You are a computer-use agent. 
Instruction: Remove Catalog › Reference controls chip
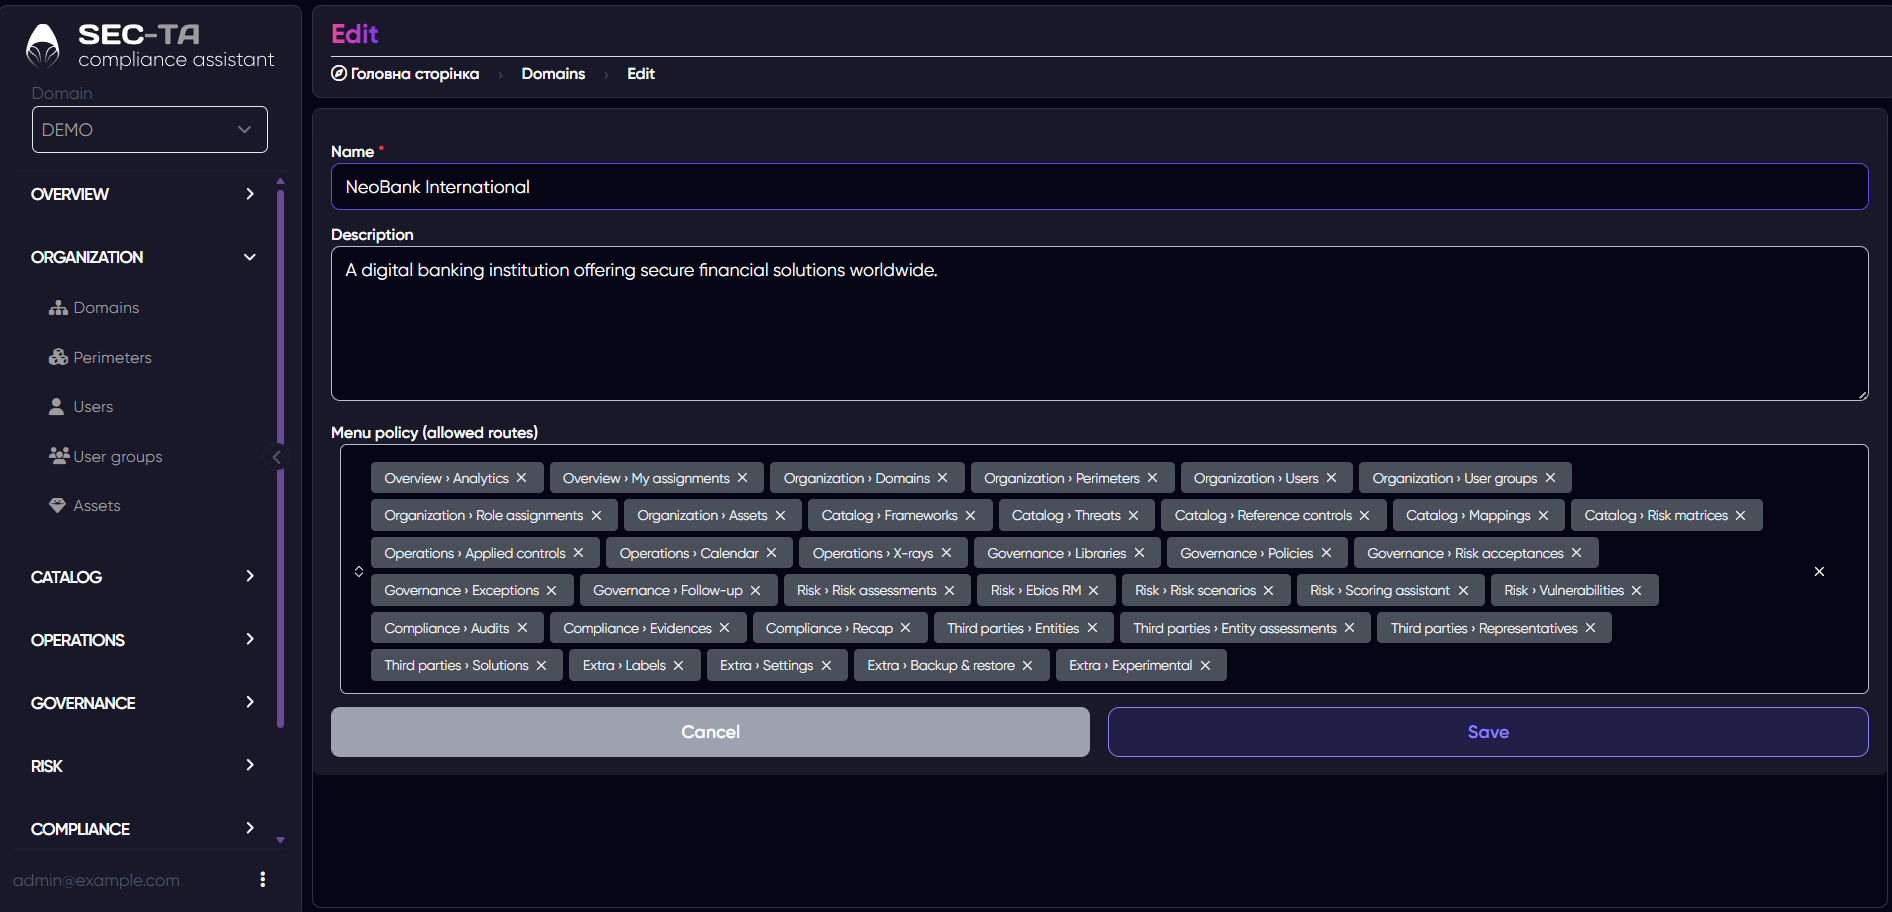[x=1364, y=515]
